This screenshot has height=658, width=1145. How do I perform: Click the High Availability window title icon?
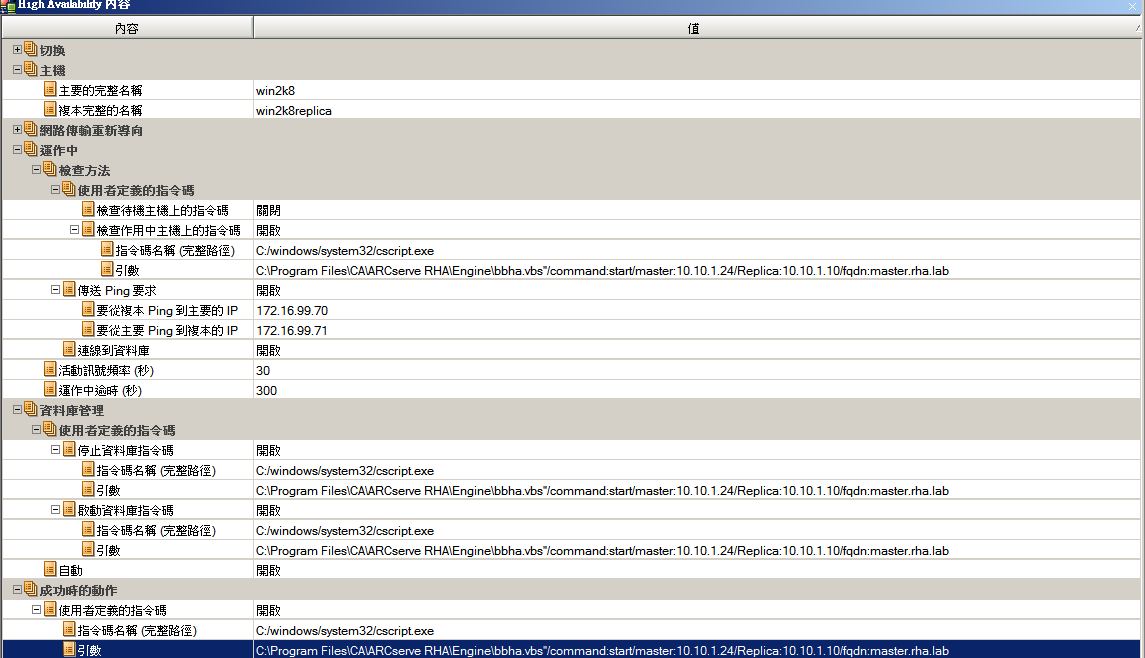8,6
